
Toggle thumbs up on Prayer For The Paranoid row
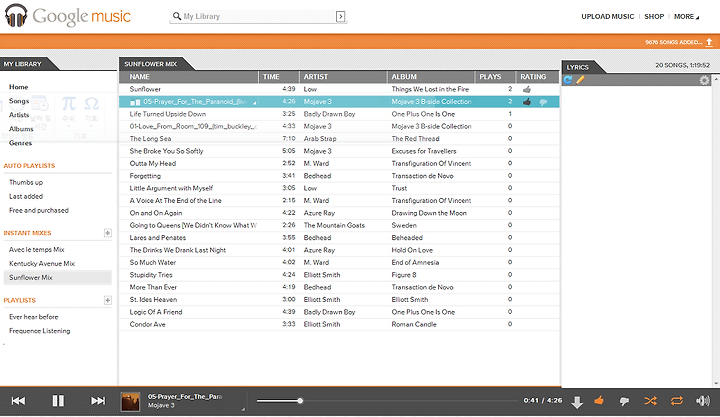(527, 102)
